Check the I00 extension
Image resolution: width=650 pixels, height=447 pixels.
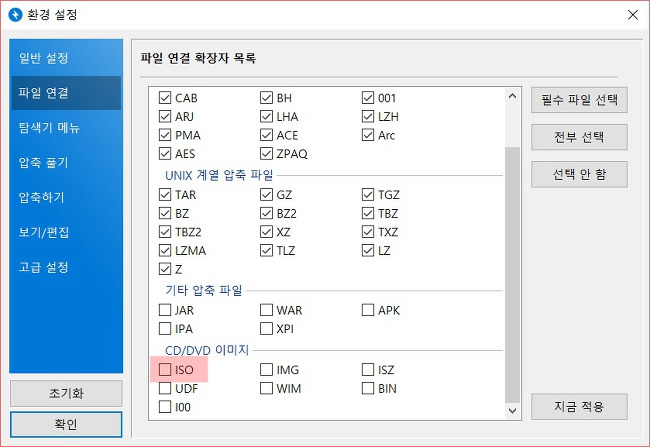click(x=165, y=407)
